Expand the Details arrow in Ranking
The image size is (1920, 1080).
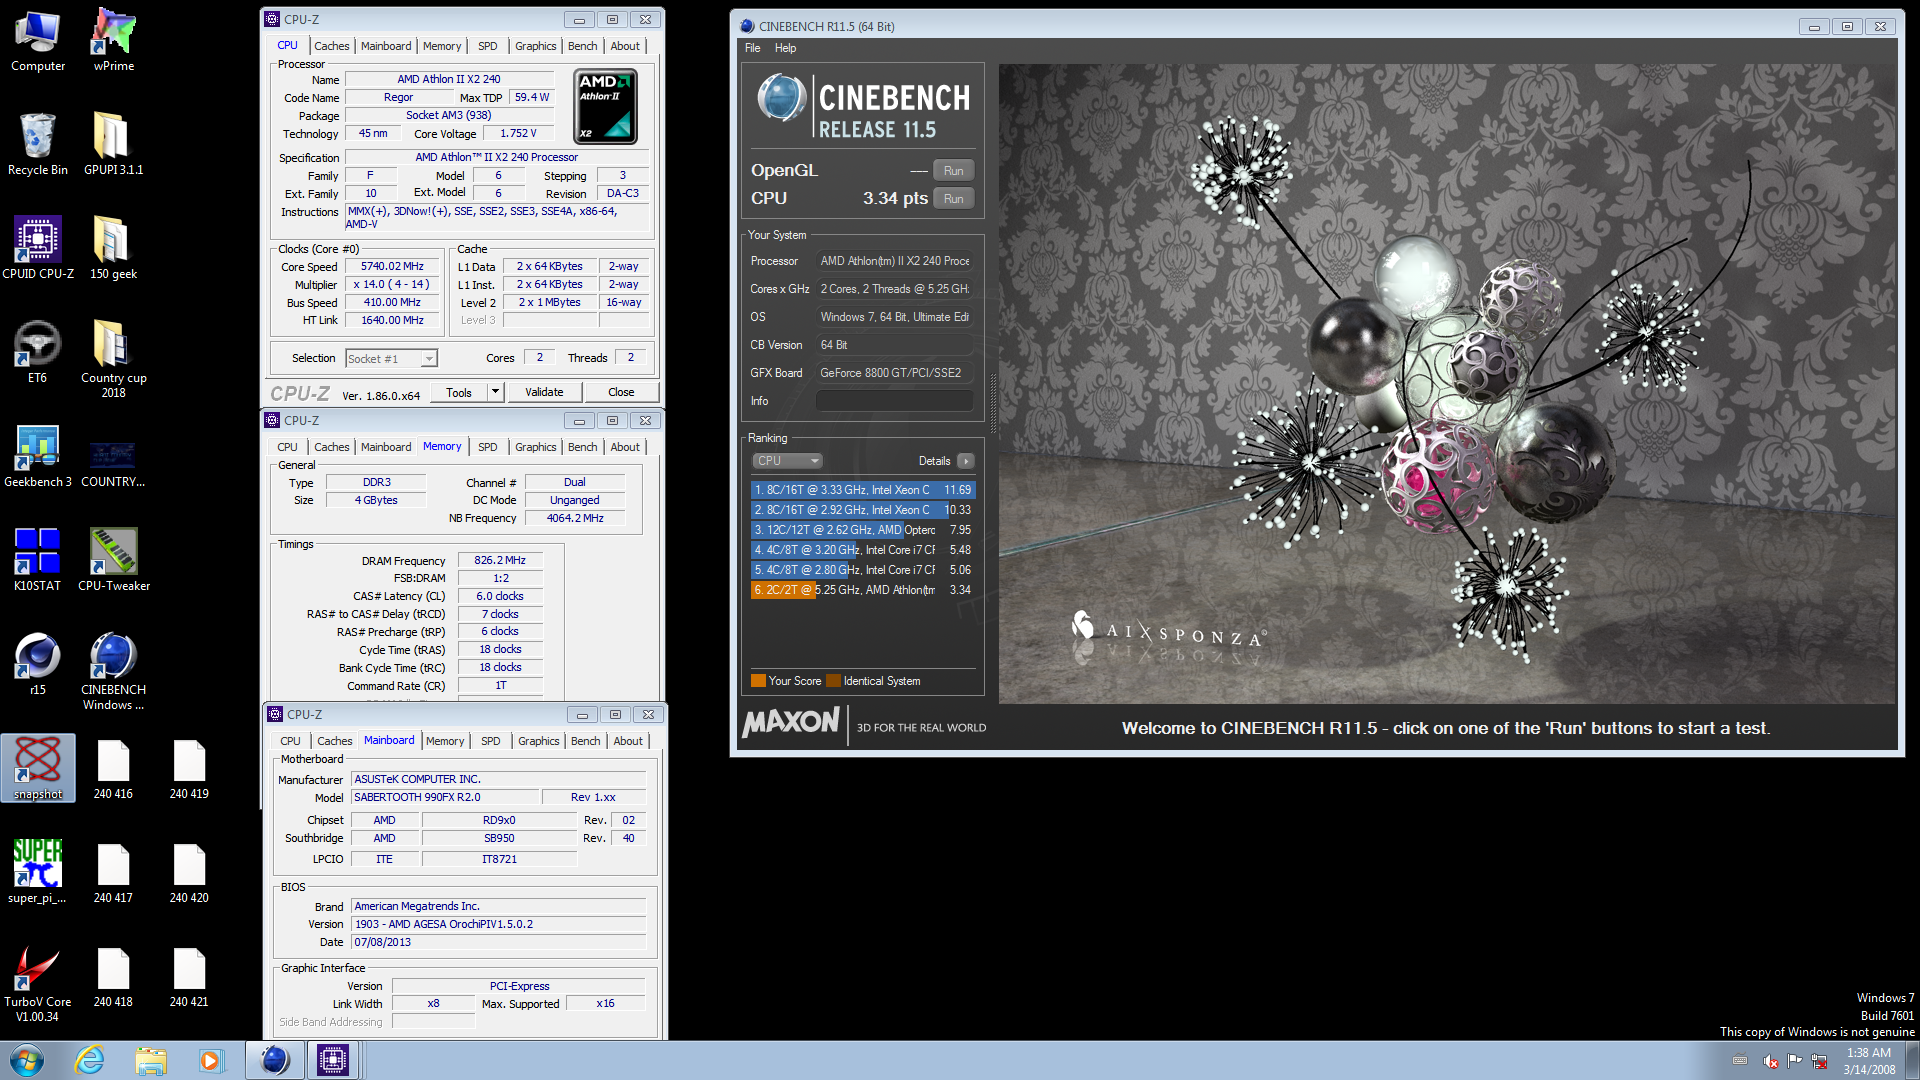click(965, 461)
